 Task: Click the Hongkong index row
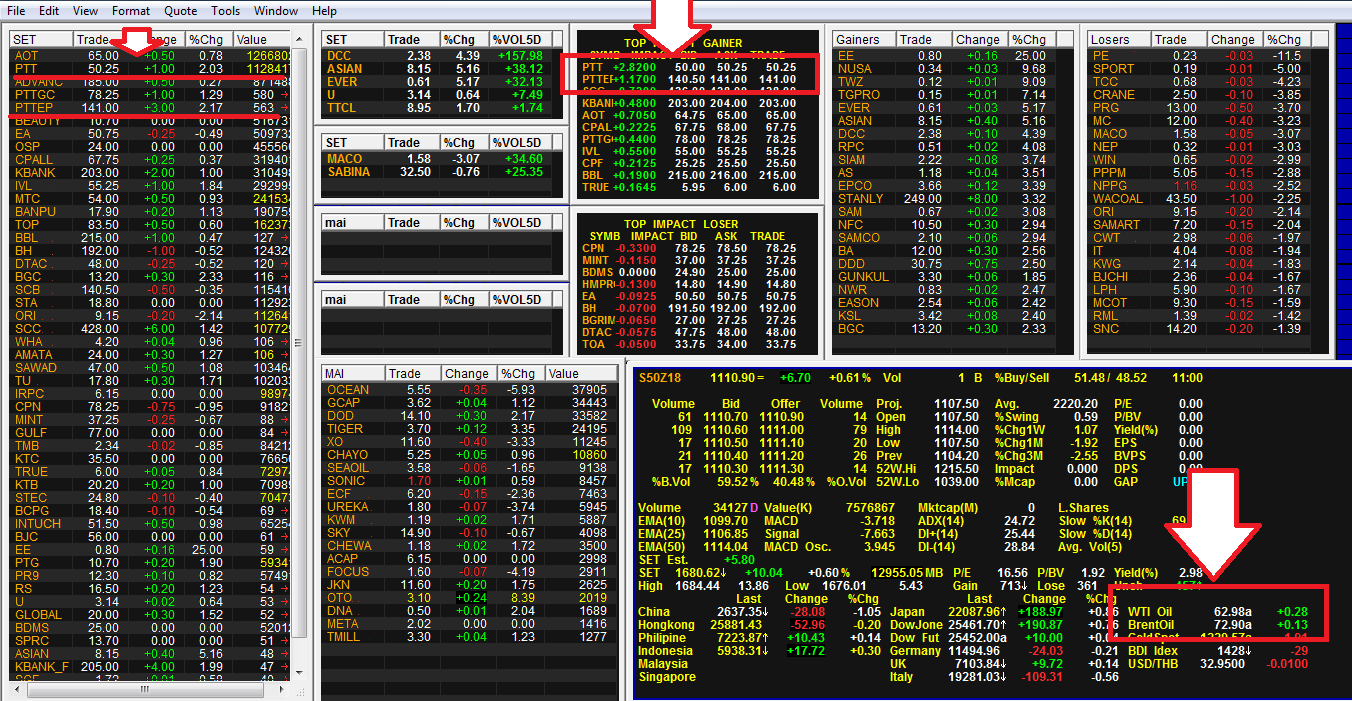(760, 624)
